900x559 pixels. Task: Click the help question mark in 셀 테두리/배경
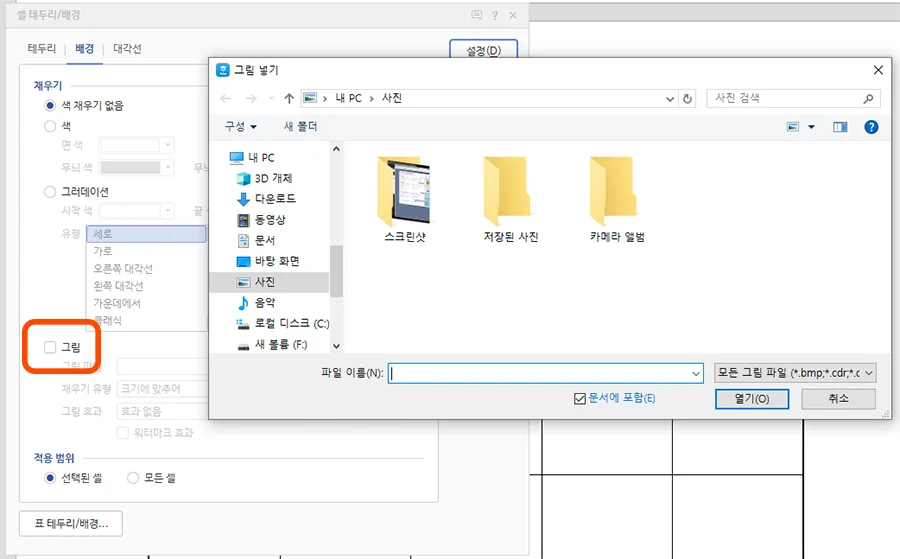[x=495, y=15]
